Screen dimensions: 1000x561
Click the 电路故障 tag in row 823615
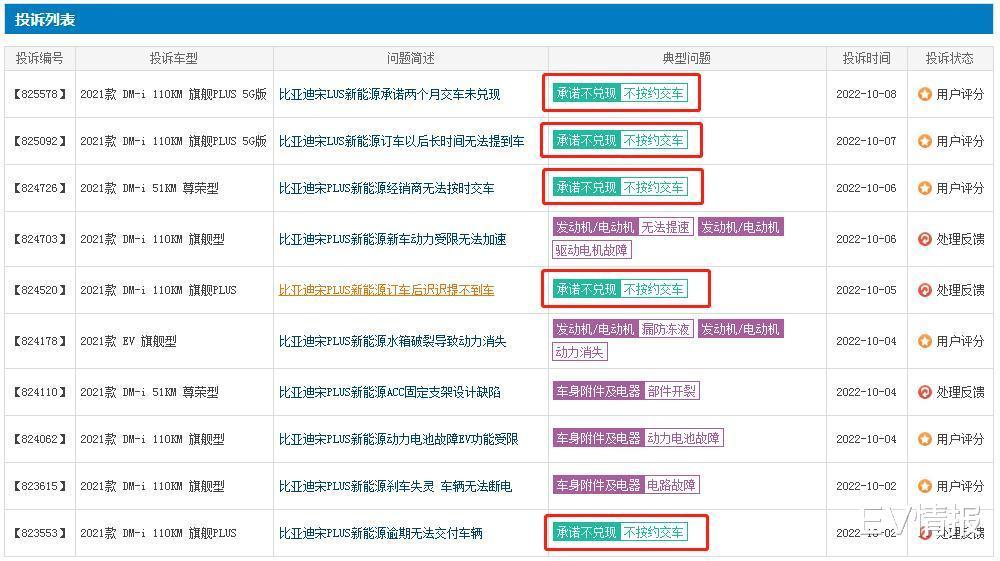pos(671,485)
